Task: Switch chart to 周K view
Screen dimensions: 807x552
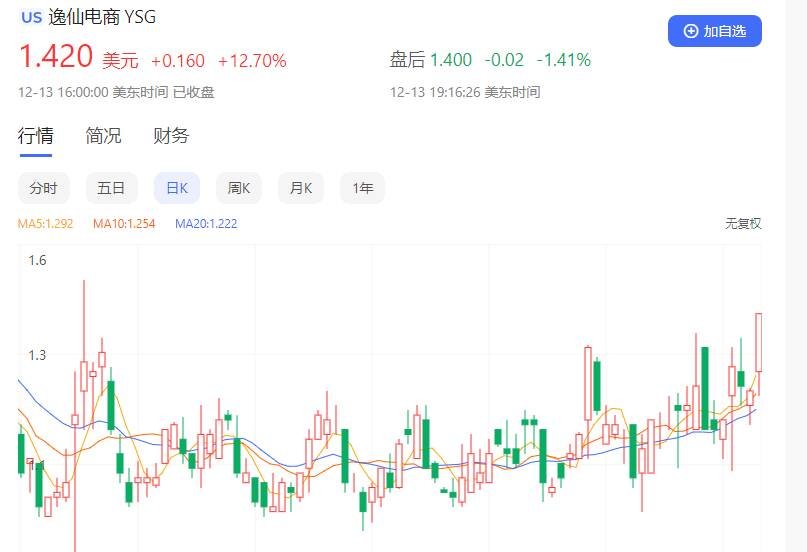Action: (239, 188)
